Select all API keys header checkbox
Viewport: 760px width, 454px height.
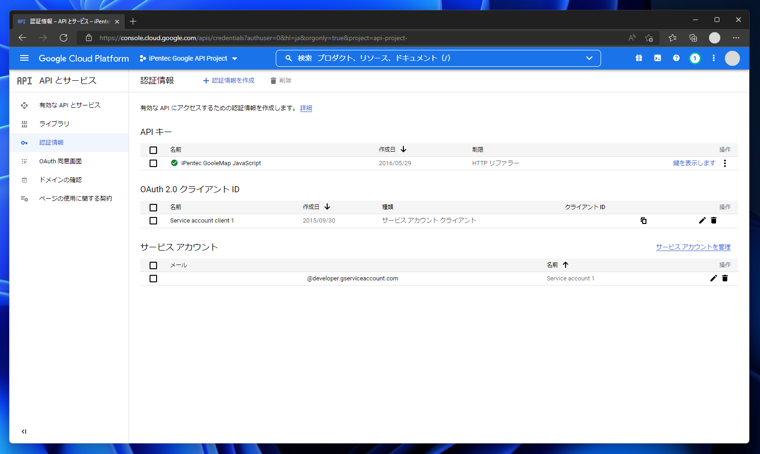(153, 150)
